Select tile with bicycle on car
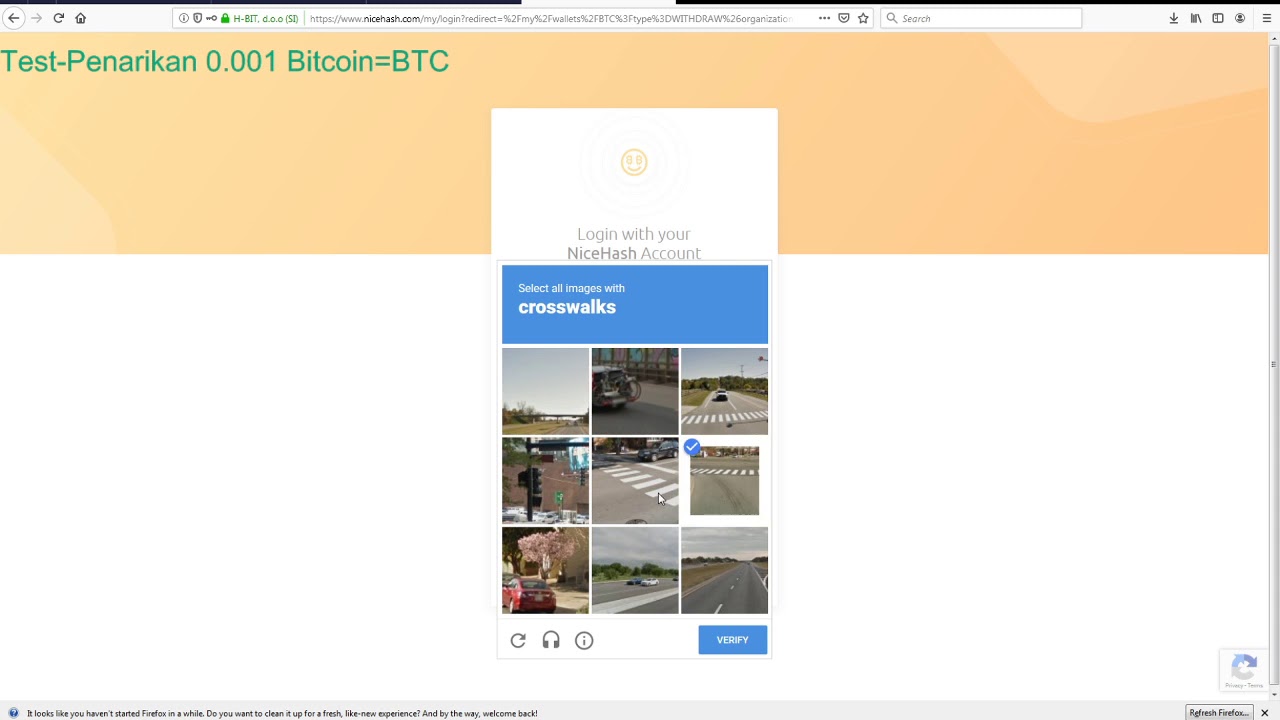1280x720 pixels. (x=635, y=391)
